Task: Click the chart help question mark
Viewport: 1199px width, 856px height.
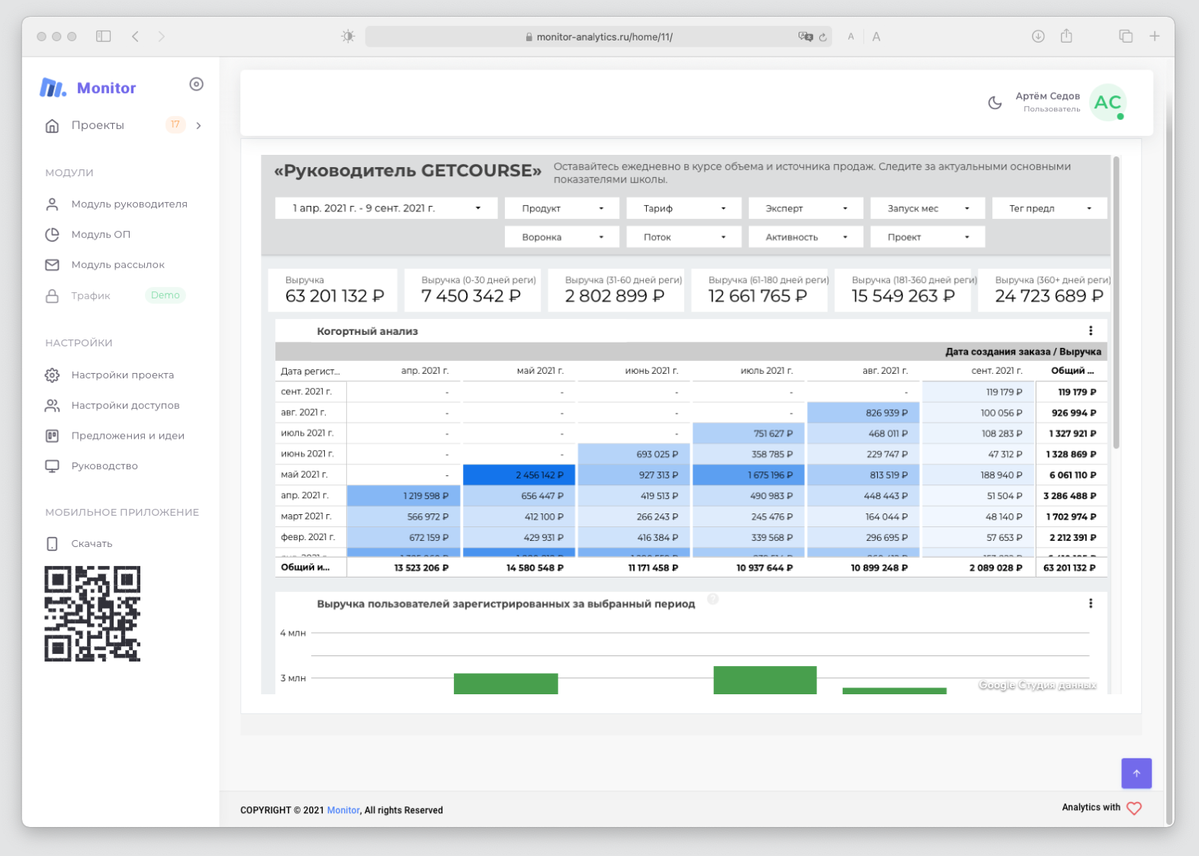Action: 713,599
